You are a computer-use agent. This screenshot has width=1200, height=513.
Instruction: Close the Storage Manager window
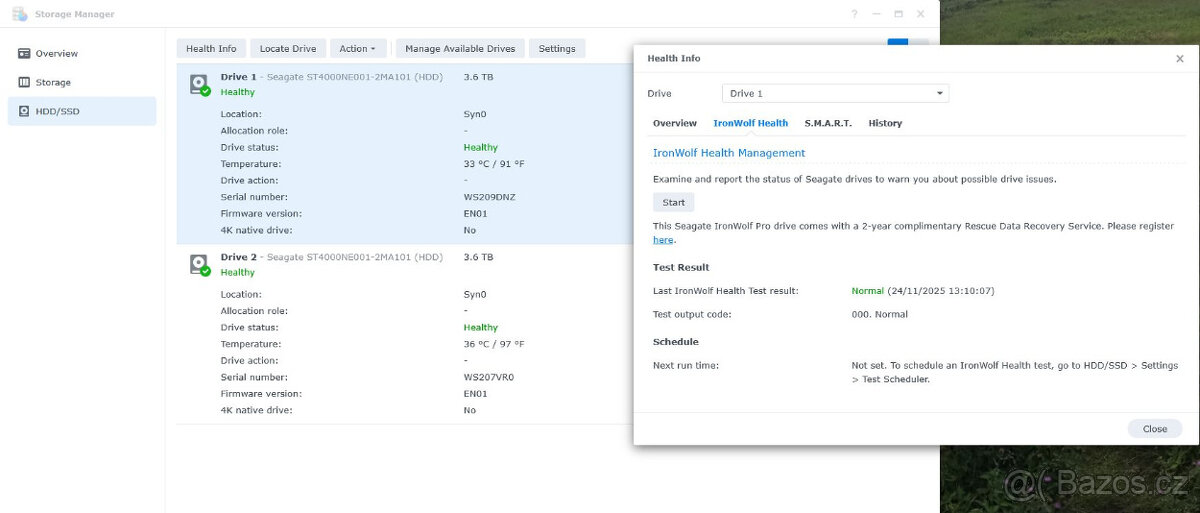[x=921, y=14]
